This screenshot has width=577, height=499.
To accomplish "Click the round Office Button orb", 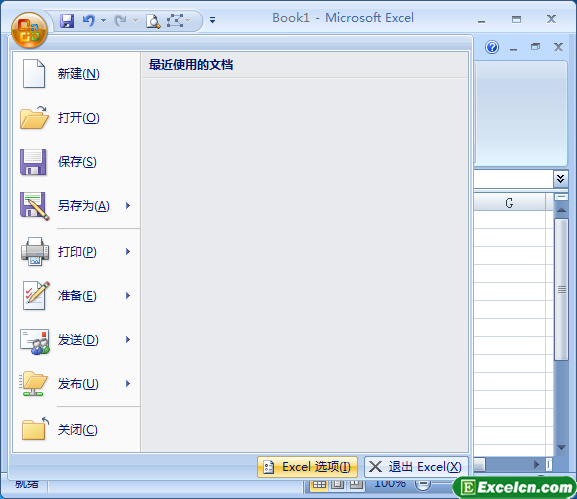I will 29,30.
